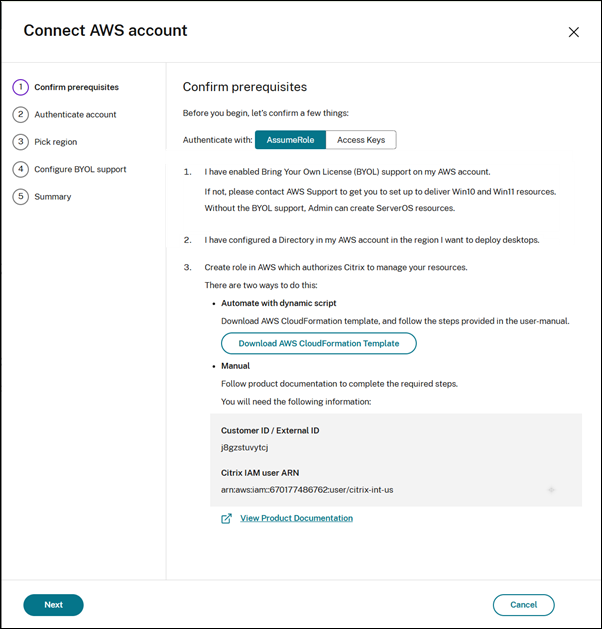This screenshot has height=629, width=602.
Task: Click the step 4 number icon
Action: pos(20,169)
